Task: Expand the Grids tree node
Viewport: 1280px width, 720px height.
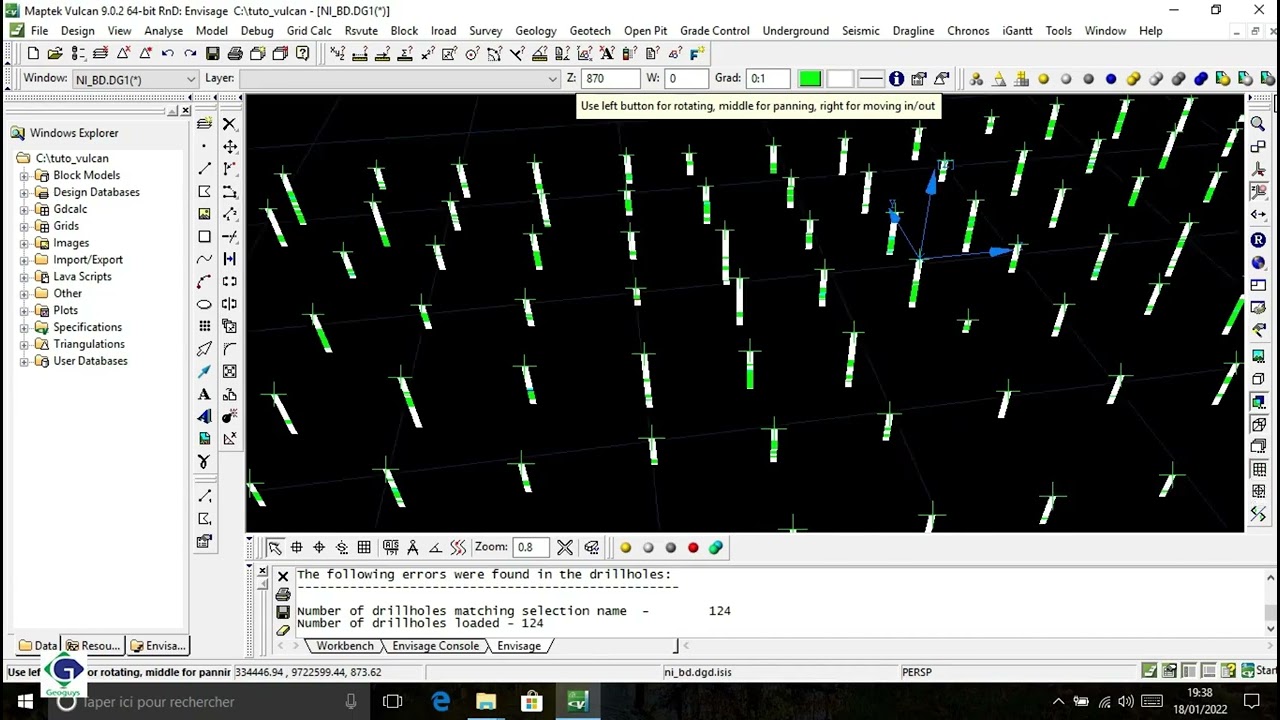Action: click(24, 226)
